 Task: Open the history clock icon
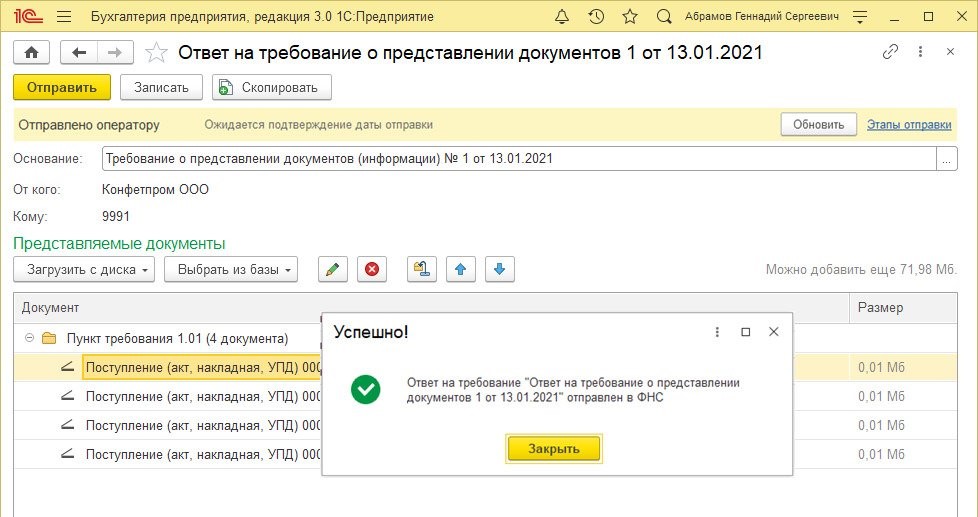596,17
